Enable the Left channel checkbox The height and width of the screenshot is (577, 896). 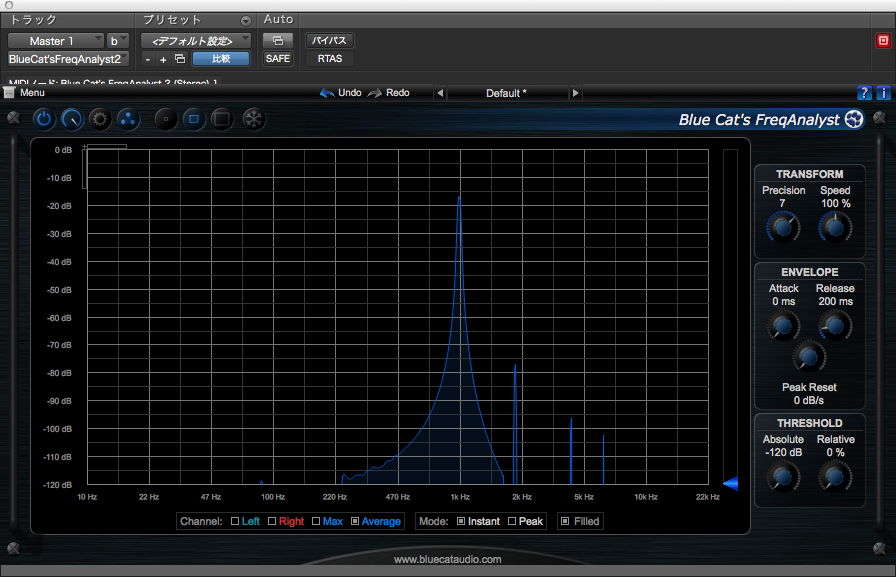pos(235,521)
